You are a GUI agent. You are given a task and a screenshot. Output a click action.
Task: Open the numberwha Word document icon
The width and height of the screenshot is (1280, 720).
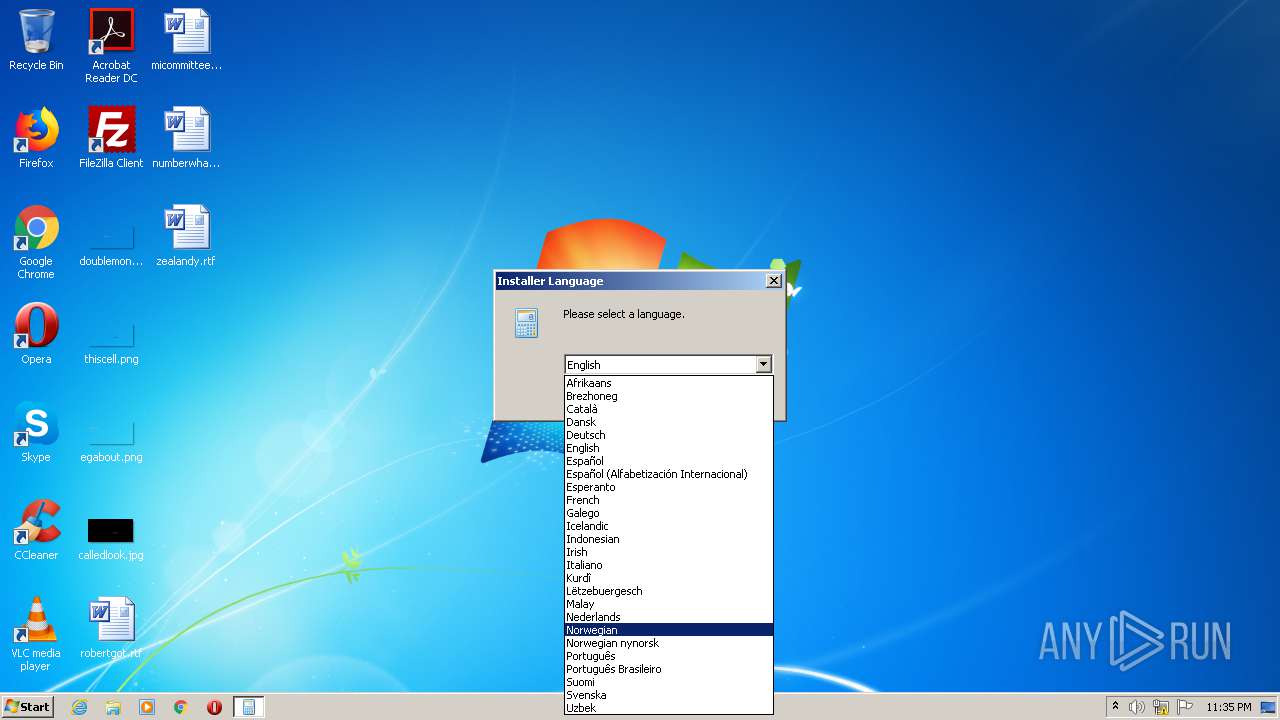tap(186, 138)
